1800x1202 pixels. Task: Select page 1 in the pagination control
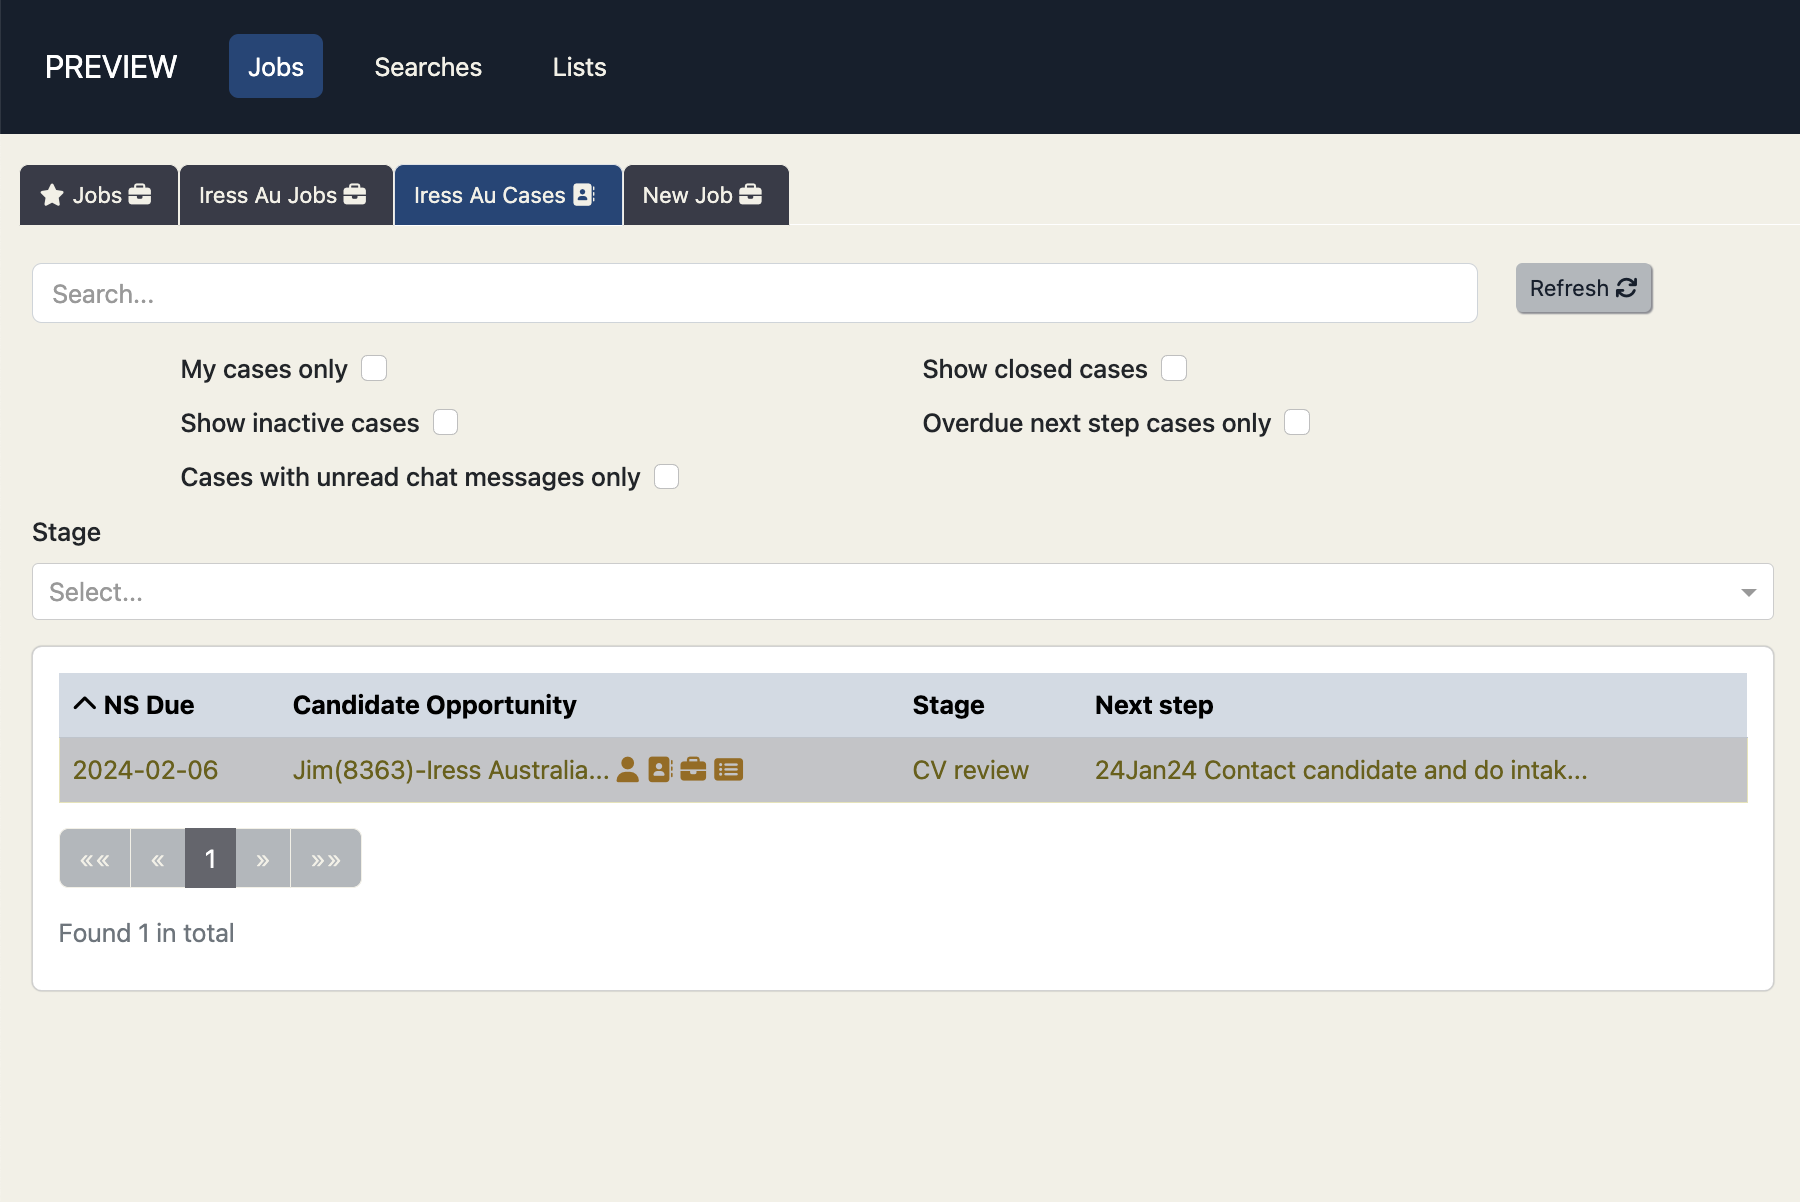(210, 858)
